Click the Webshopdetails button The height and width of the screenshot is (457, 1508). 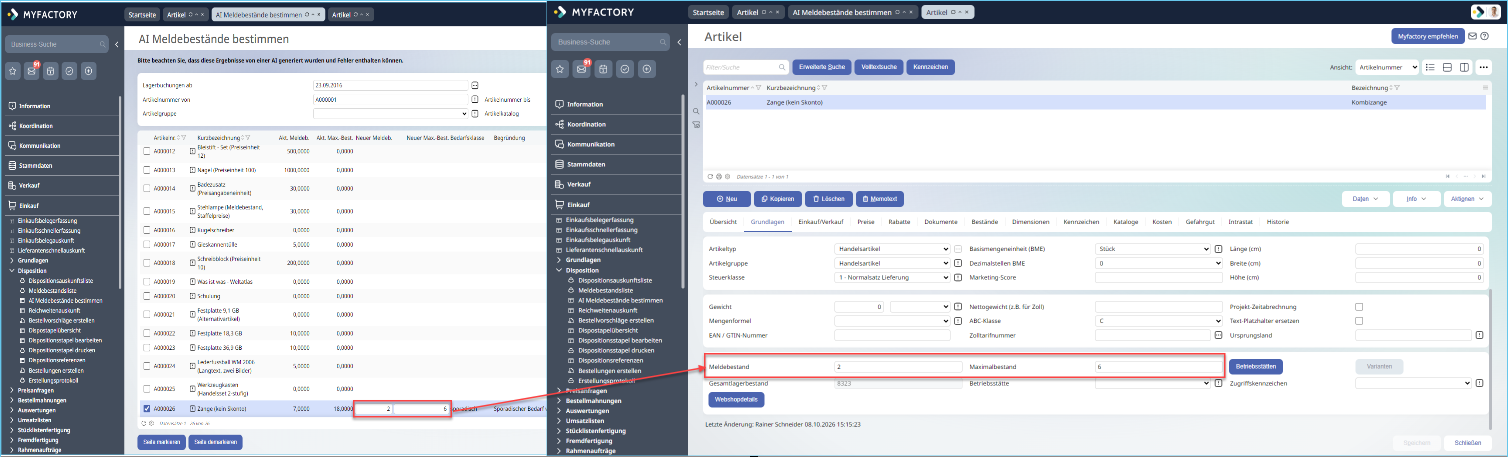click(734, 399)
